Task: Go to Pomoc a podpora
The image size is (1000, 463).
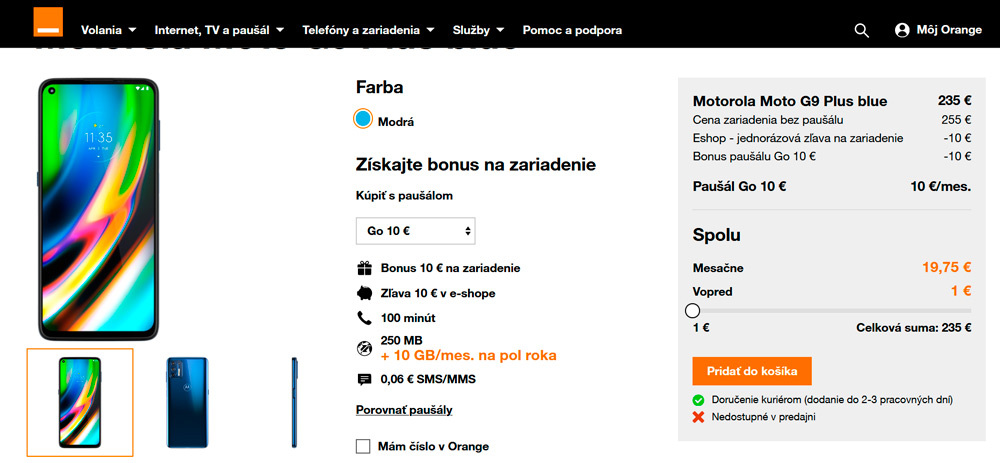Action: click(572, 30)
